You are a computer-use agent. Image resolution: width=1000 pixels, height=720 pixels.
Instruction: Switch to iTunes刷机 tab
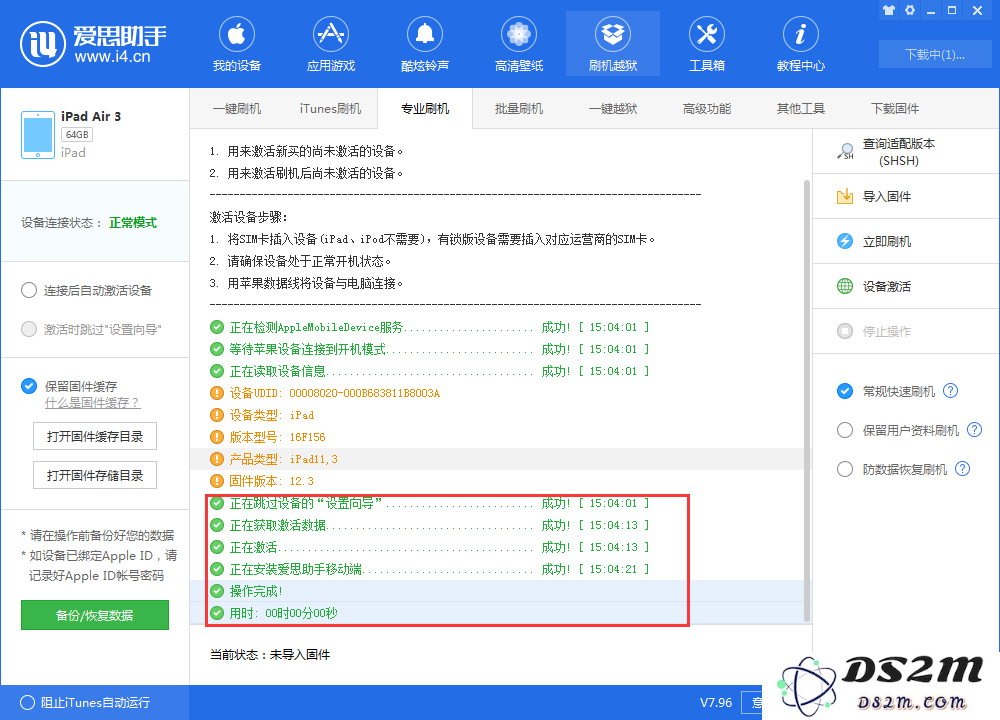[330, 108]
